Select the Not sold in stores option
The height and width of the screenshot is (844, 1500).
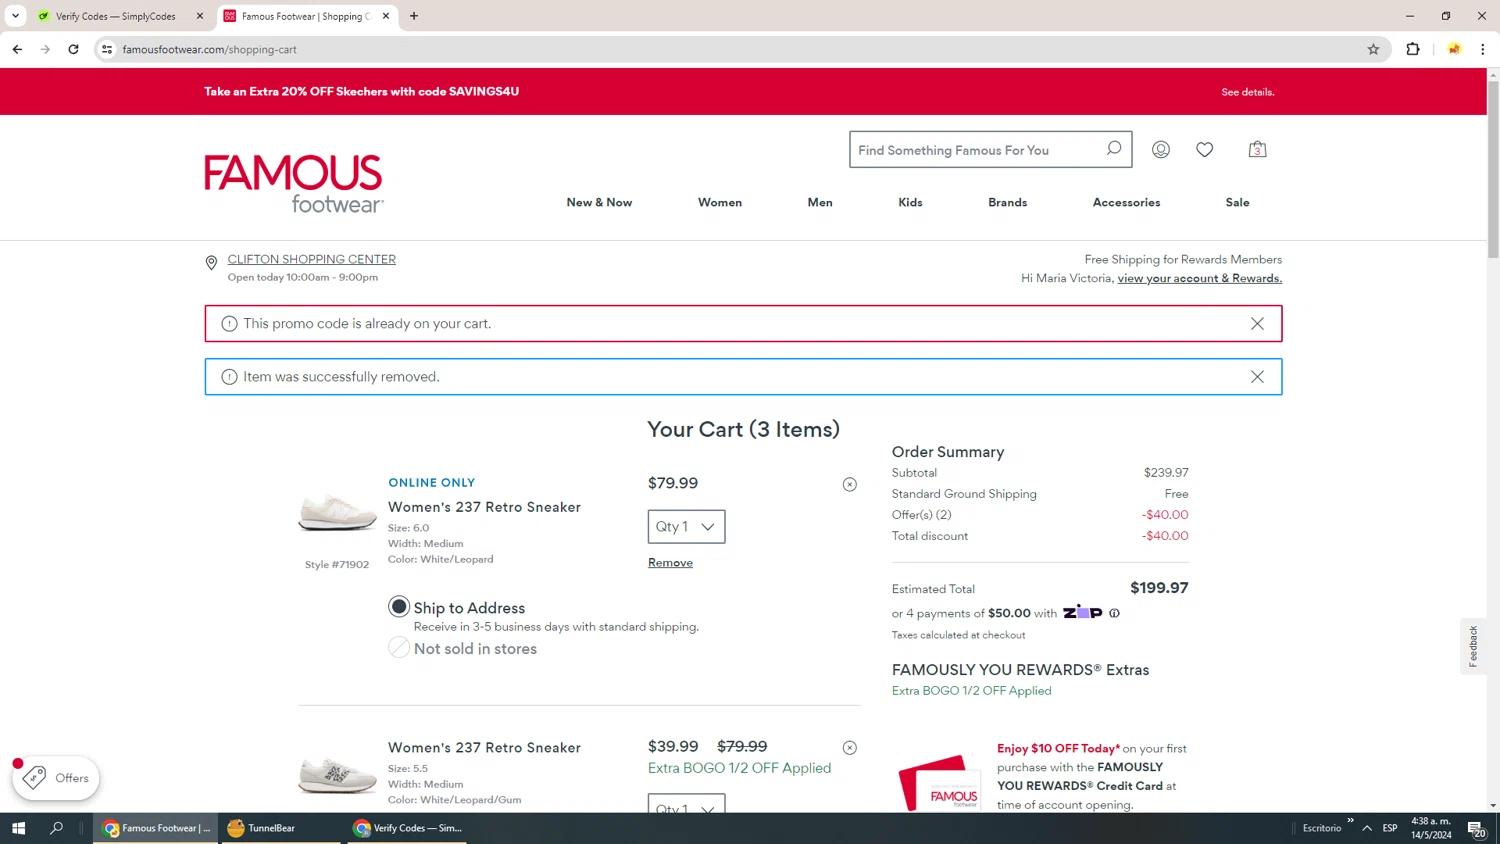coord(399,648)
